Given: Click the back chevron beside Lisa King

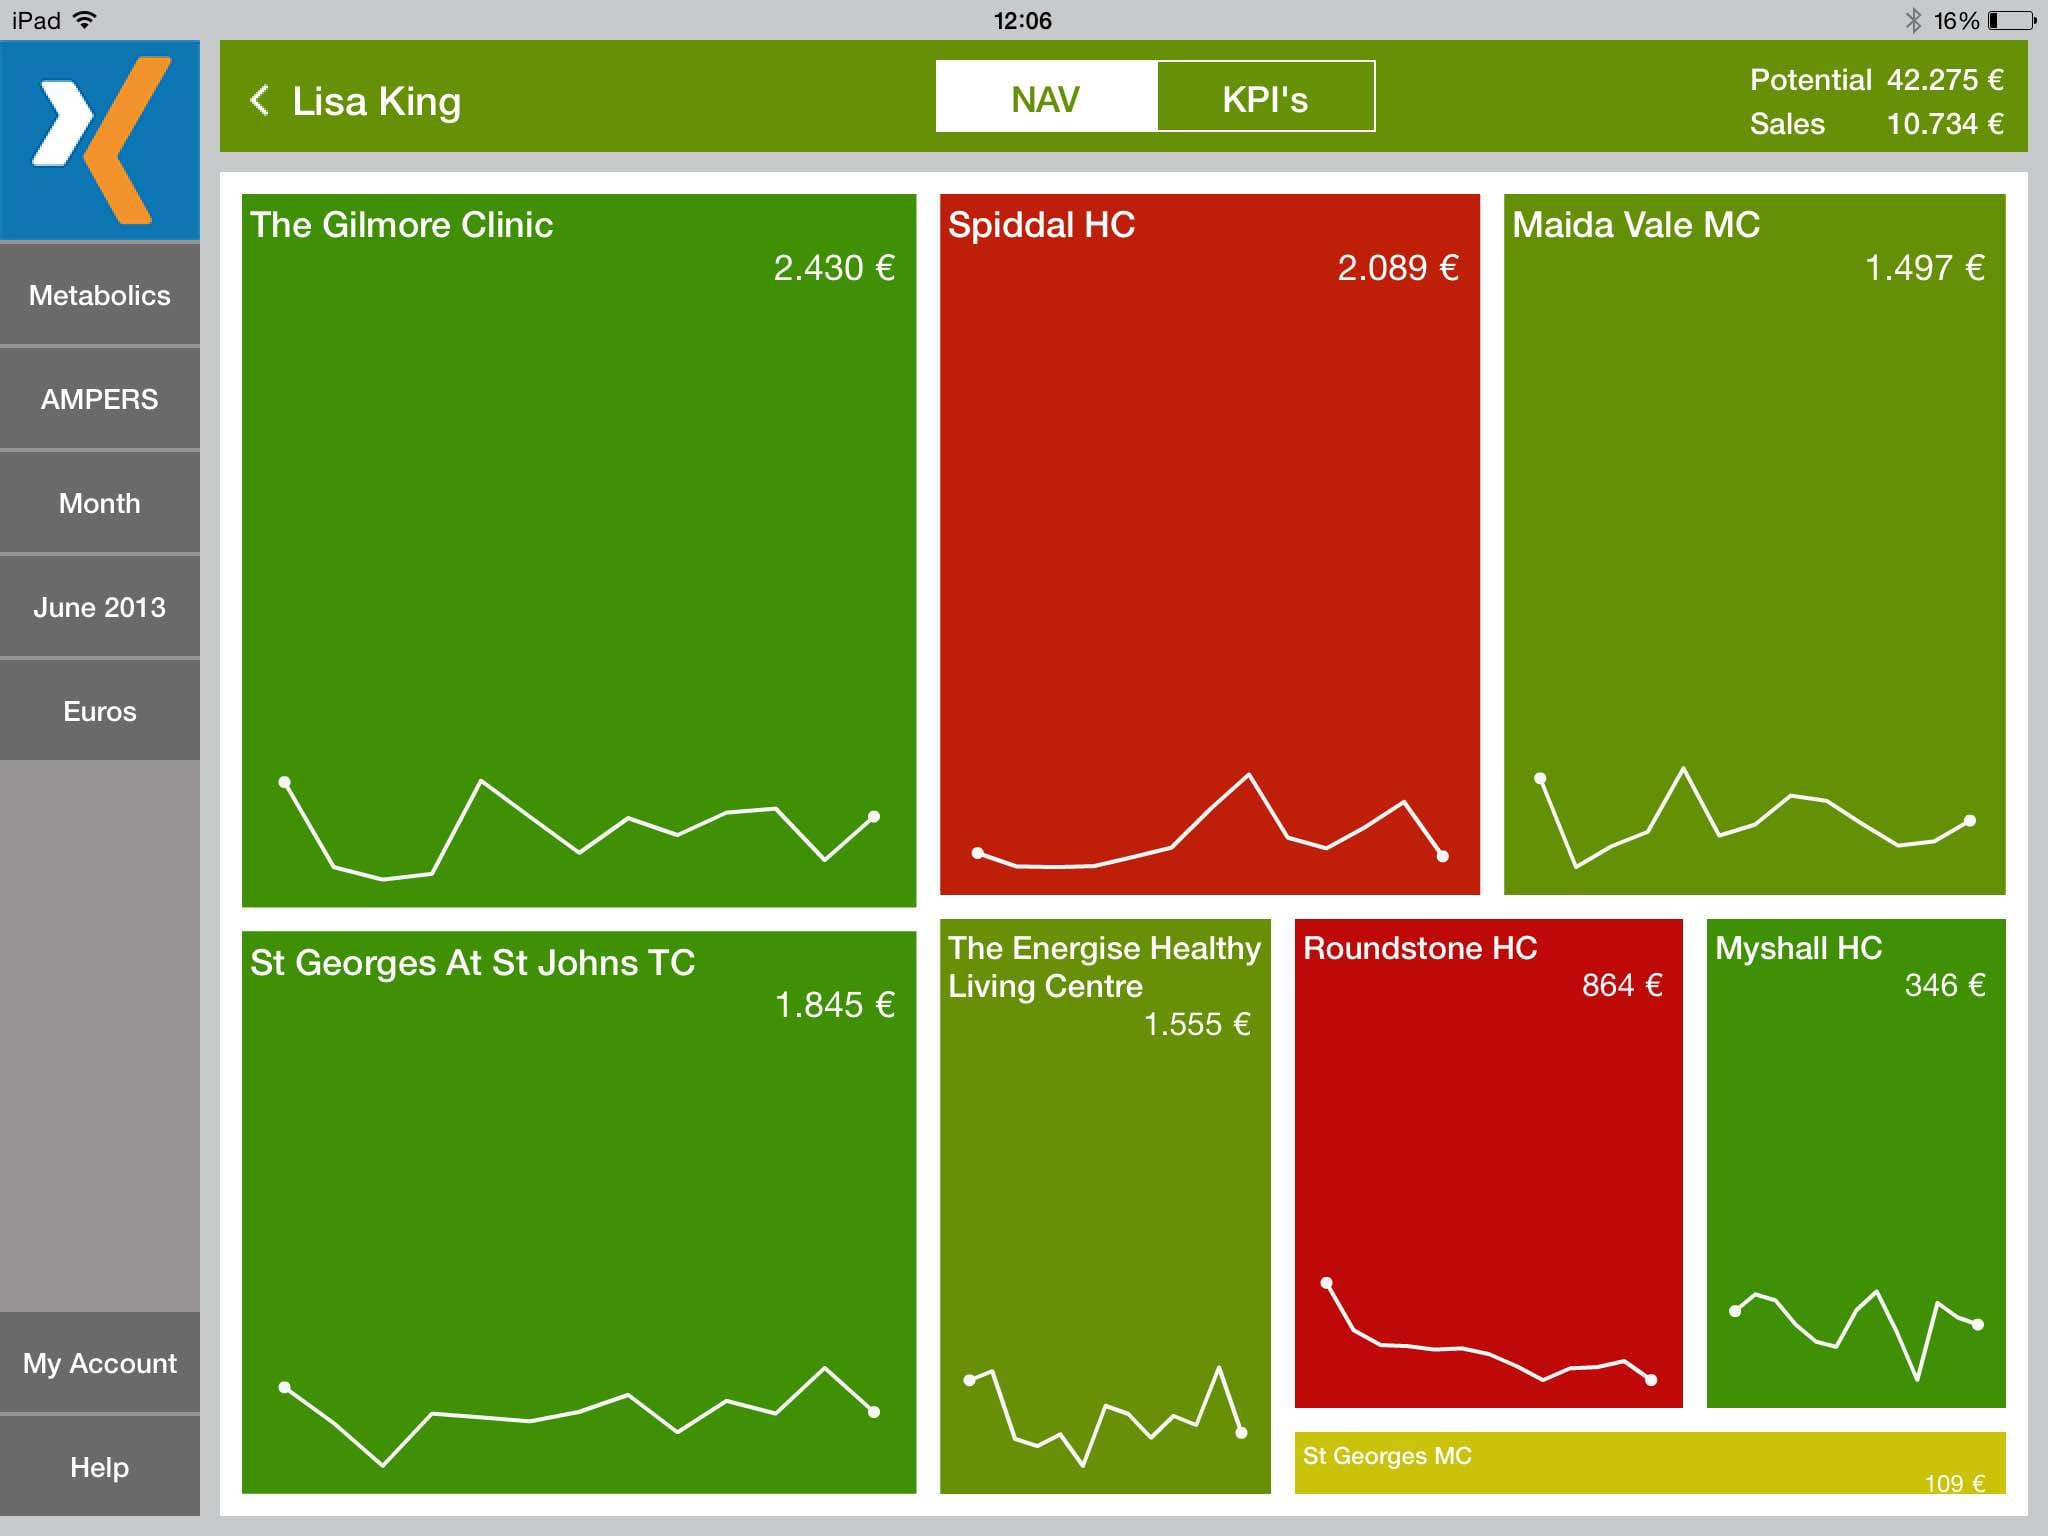Looking at the screenshot, I should click(x=259, y=100).
